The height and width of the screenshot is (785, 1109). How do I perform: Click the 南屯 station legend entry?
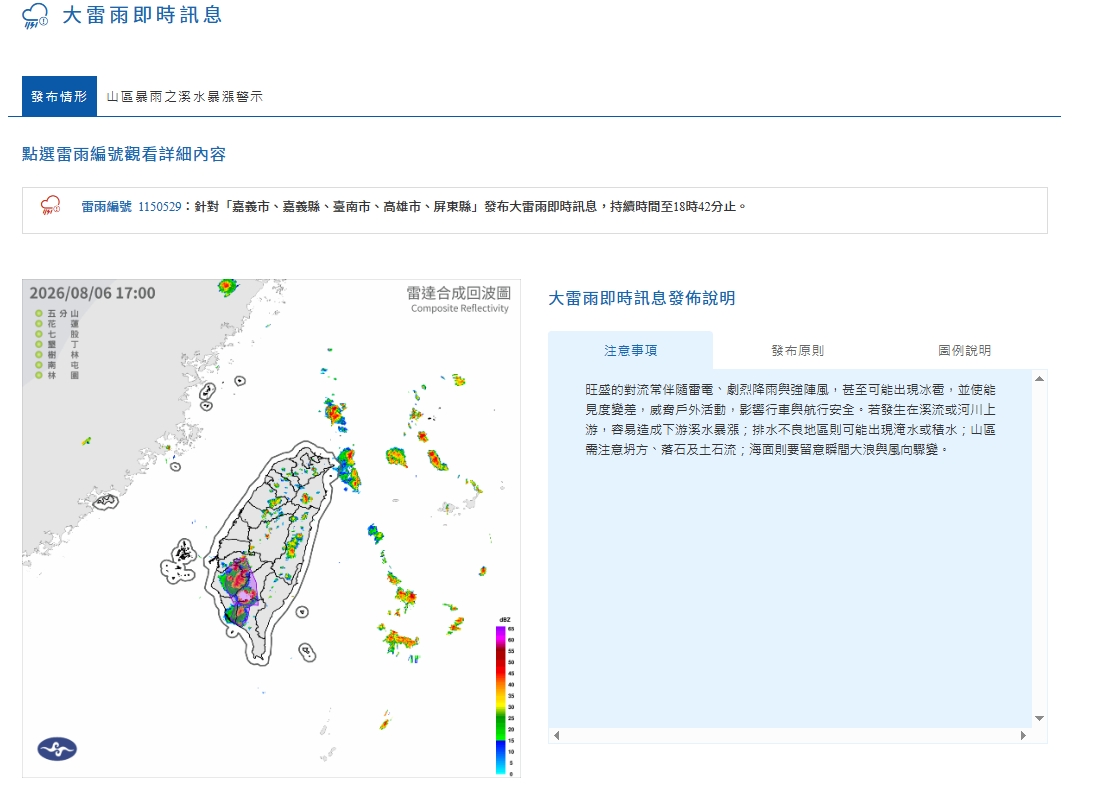click(x=58, y=365)
